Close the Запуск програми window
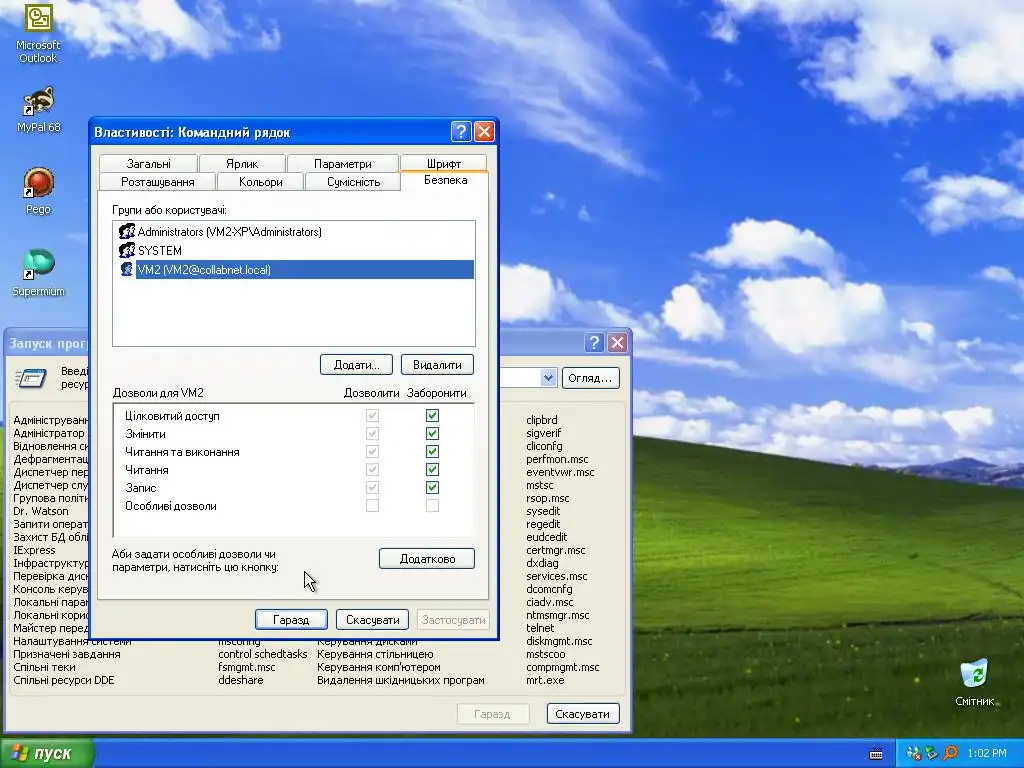1024x768 pixels. click(617, 343)
